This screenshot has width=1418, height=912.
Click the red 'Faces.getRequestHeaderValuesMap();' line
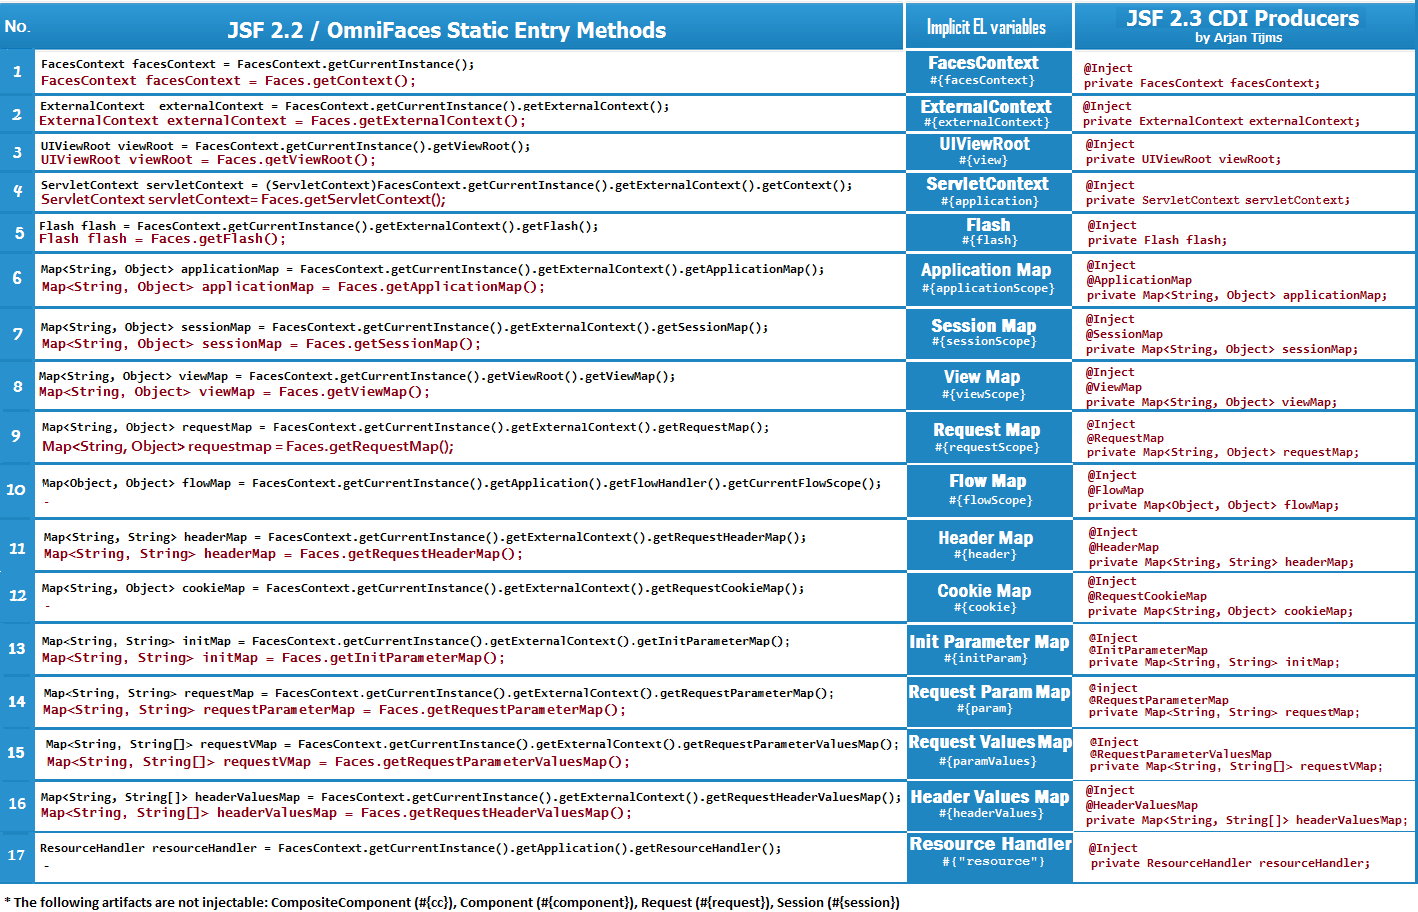tap(336, 813)
